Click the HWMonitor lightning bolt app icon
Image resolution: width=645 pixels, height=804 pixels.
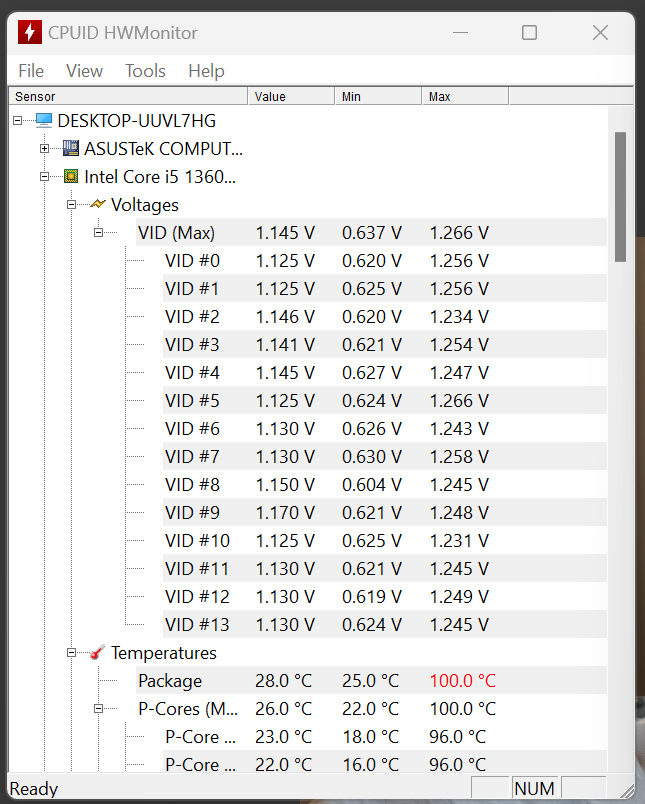[x=30, y=32]
